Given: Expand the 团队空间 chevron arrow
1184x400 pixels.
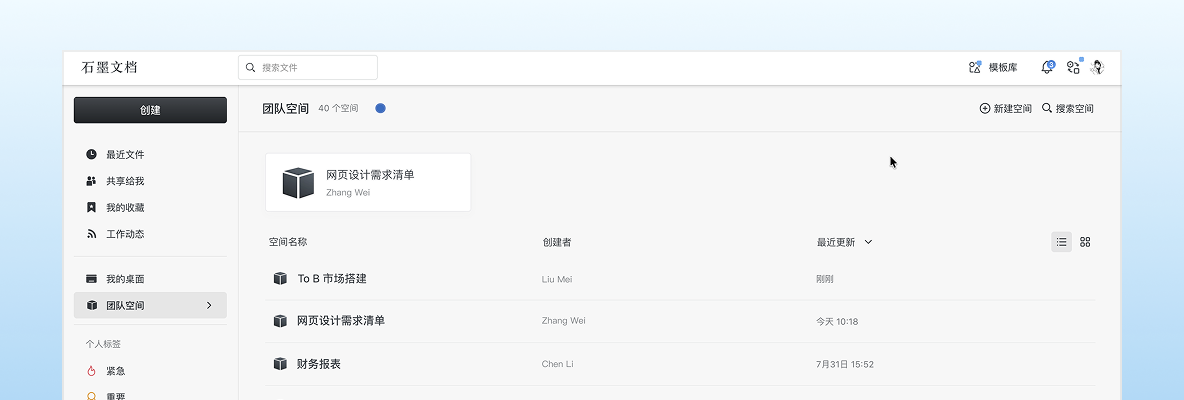Looking at the screenshot, I should pos(209,306).
